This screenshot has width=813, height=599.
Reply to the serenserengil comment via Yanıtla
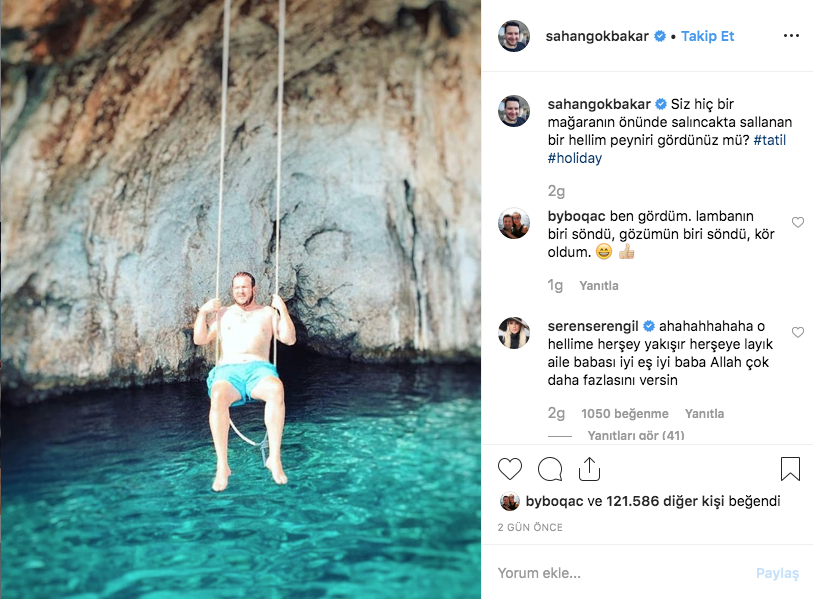704,414
